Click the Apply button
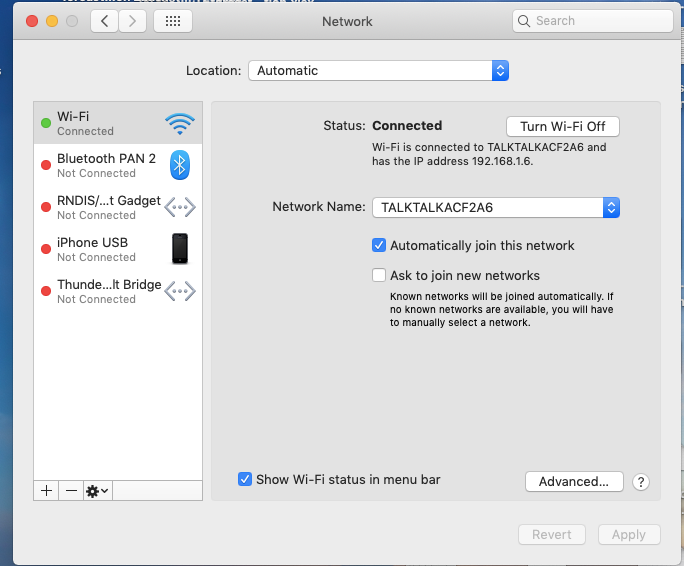Screen dimensions: 684x566 pyautogui.click(x=629, y=535)
